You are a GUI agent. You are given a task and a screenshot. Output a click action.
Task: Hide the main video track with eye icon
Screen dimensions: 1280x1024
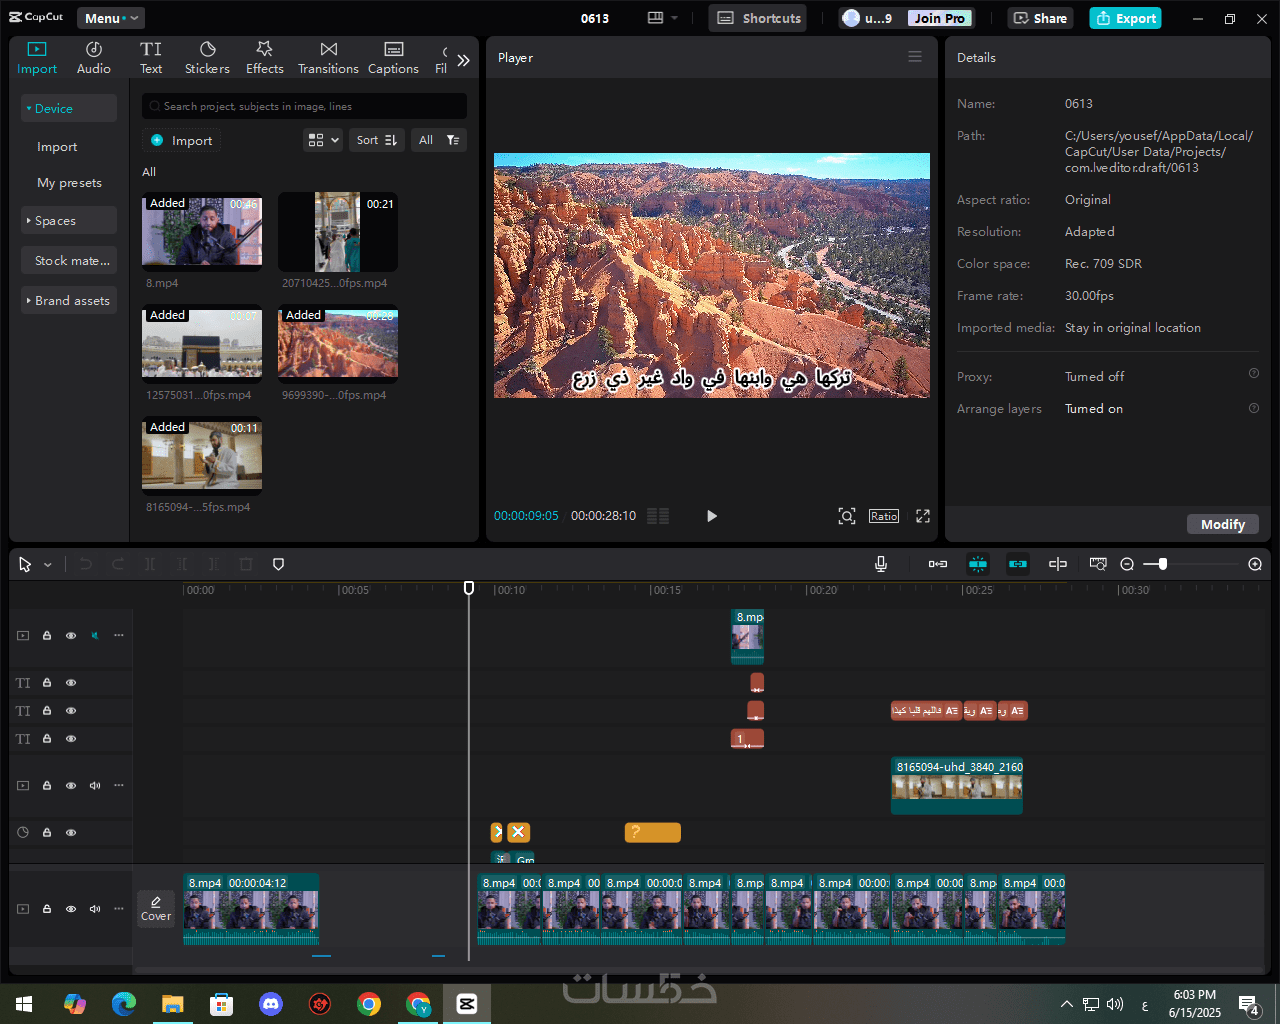[x=71, y=909]
